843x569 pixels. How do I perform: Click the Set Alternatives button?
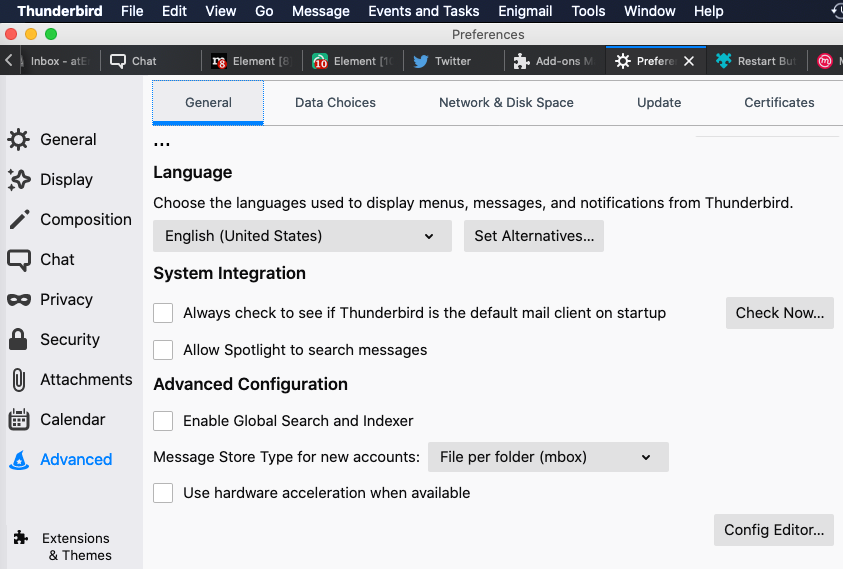(x=534, y=236)
